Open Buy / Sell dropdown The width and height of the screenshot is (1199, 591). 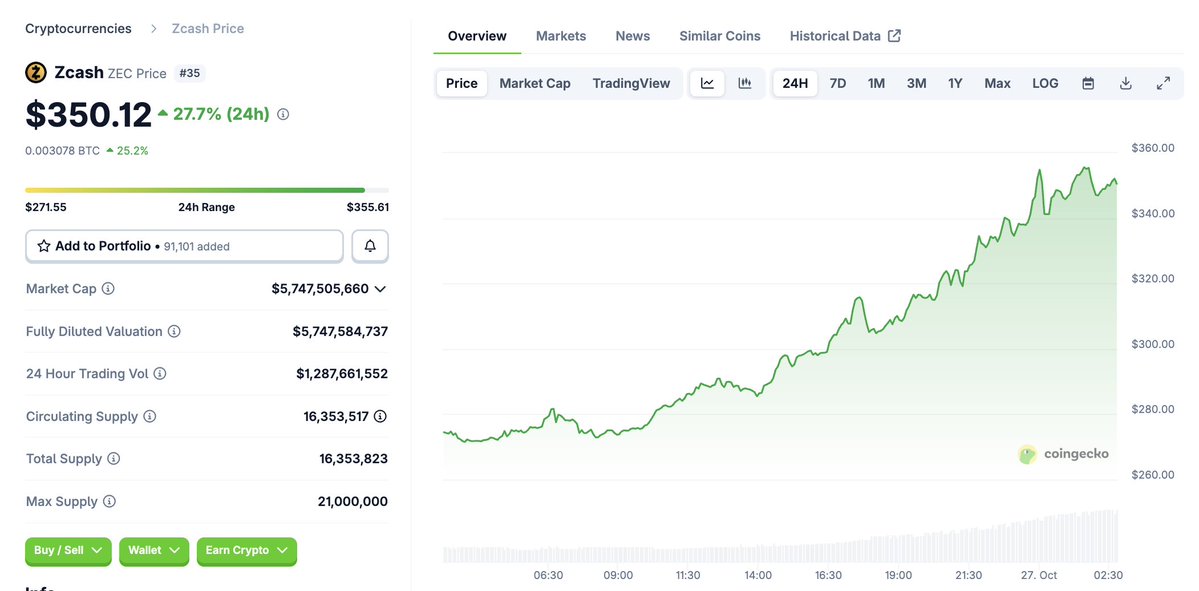(x=68, y=550)
